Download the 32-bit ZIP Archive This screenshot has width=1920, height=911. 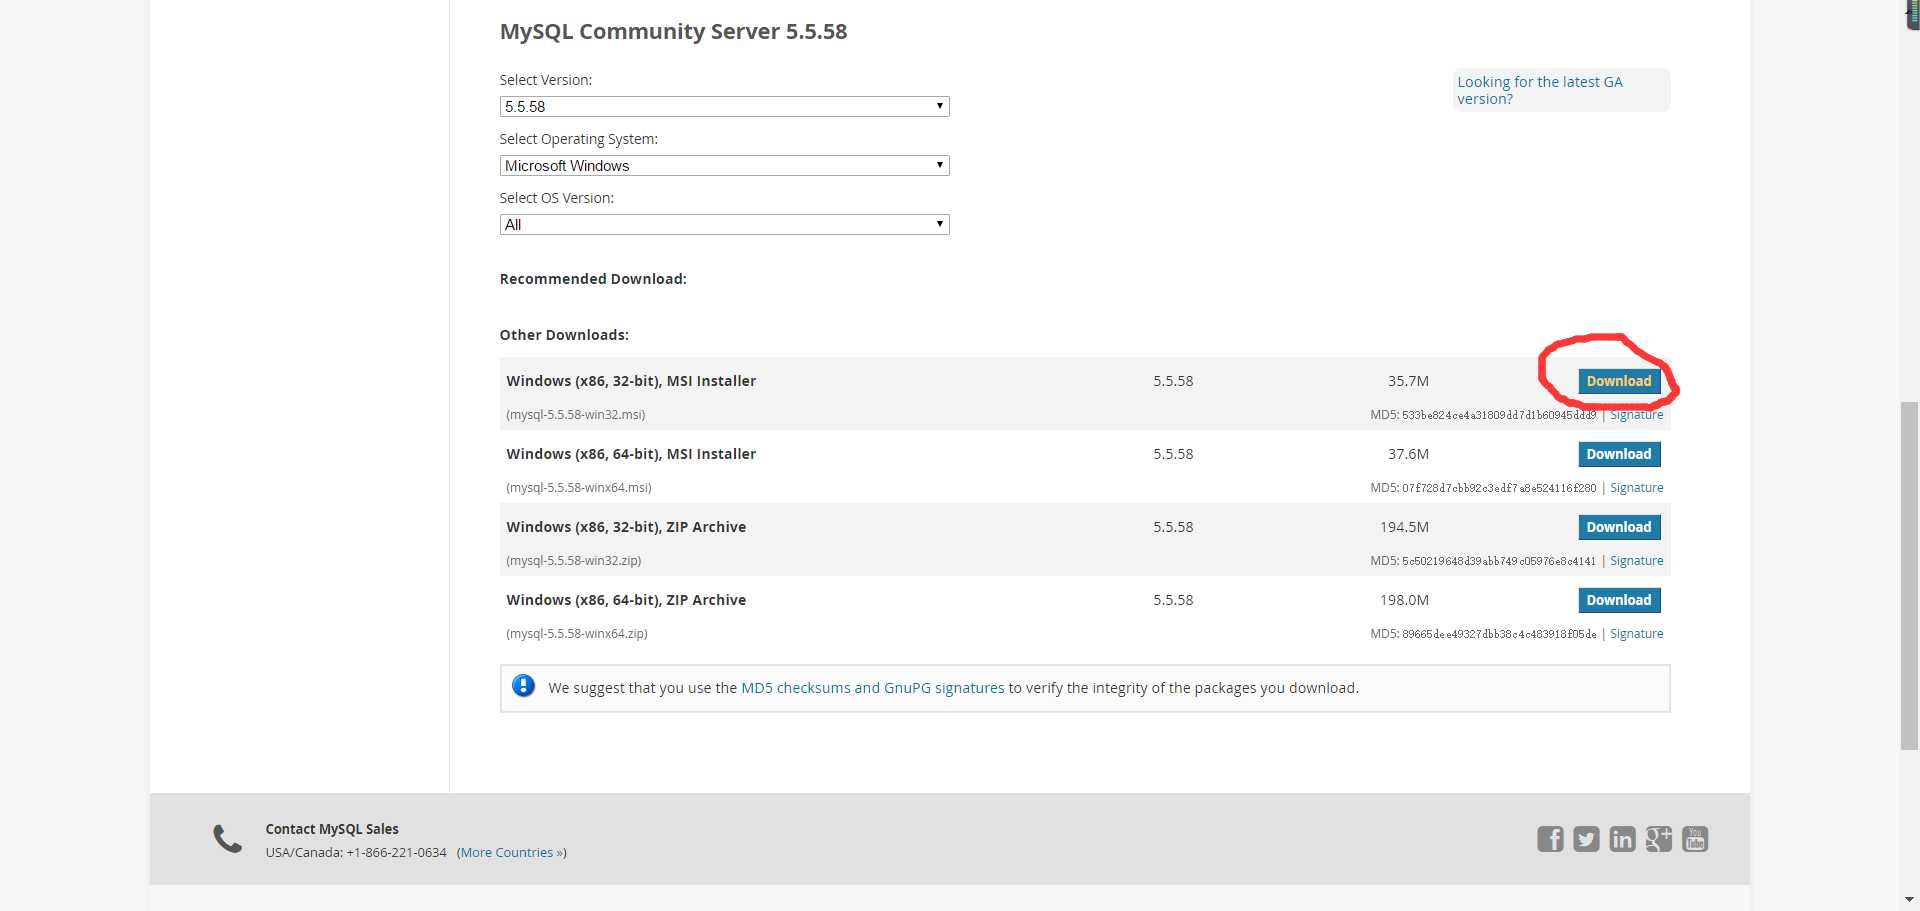[1619, 527]
